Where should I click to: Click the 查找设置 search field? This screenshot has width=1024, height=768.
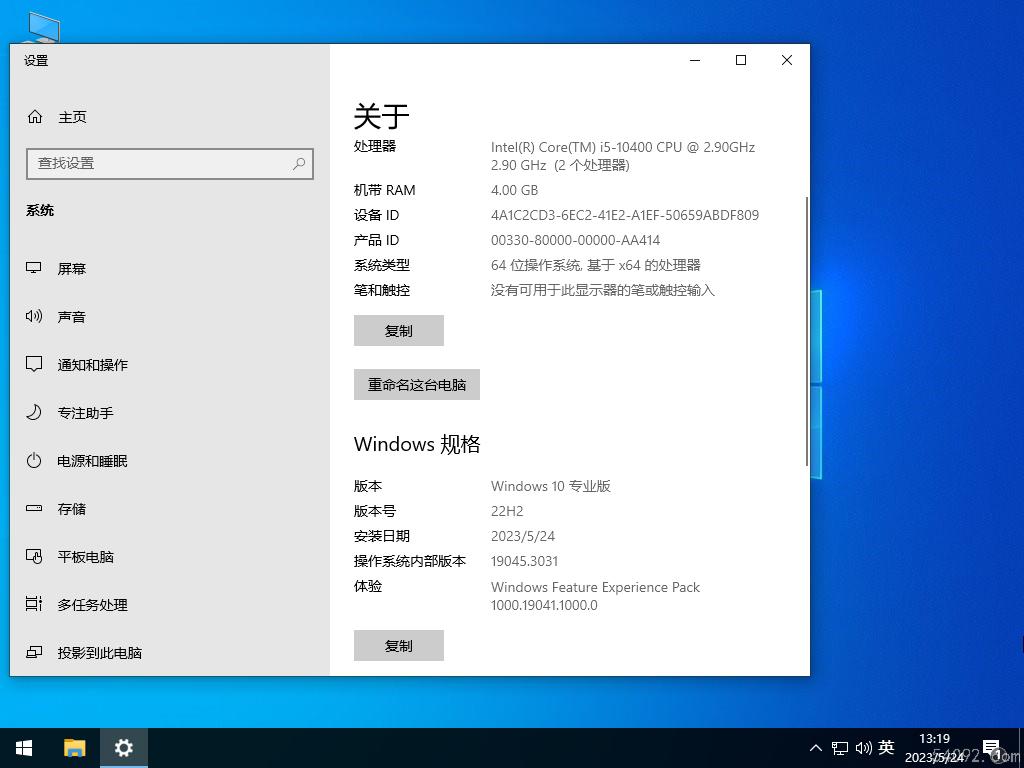pyautogui.click(x=170, y=163)
